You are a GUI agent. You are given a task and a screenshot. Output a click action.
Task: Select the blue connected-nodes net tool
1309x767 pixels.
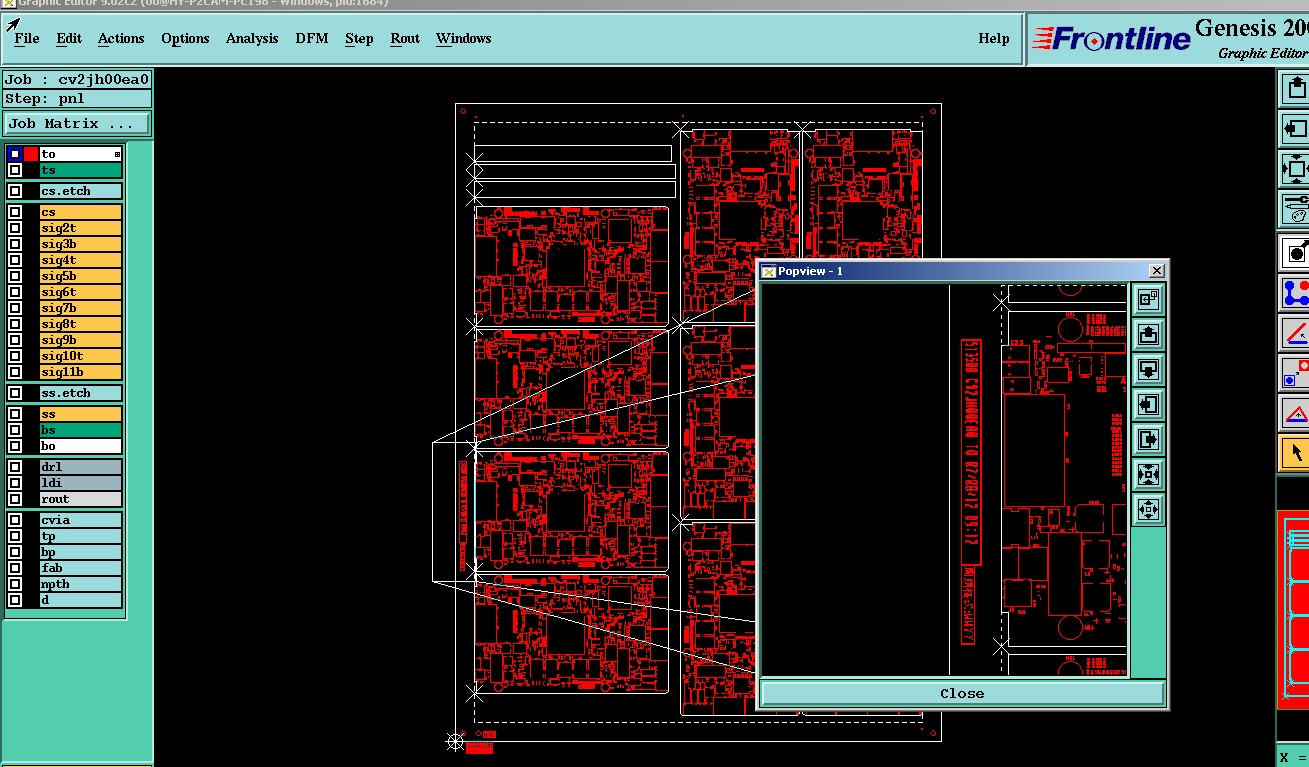point(1297,292)
